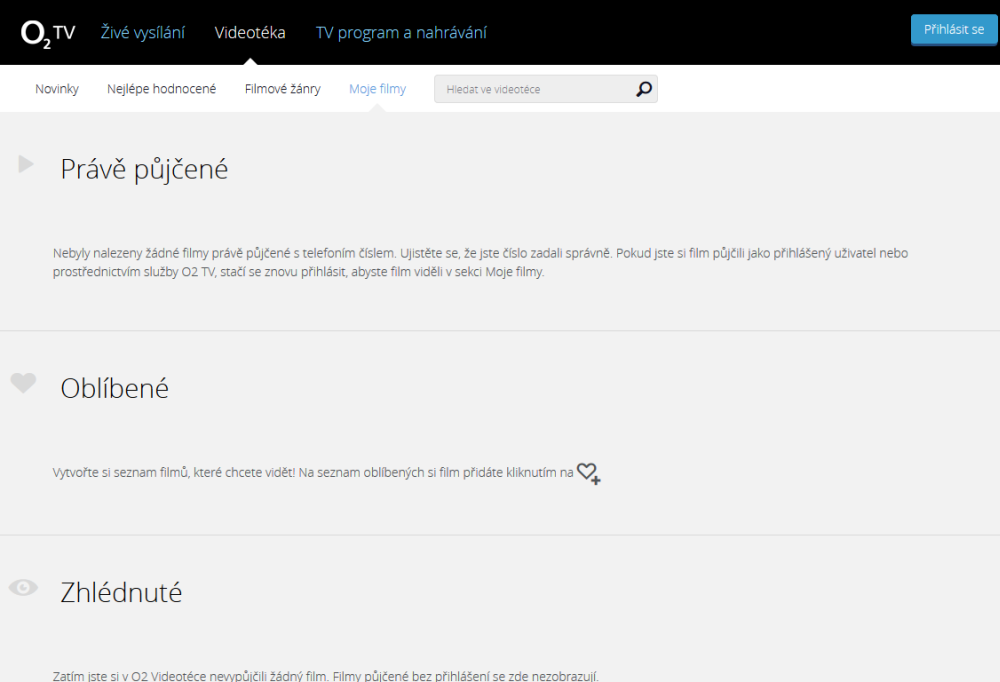This screenshot has height=682, width=1000.
Task: Click the Právě půjčené heading
Action: [144, 169]
